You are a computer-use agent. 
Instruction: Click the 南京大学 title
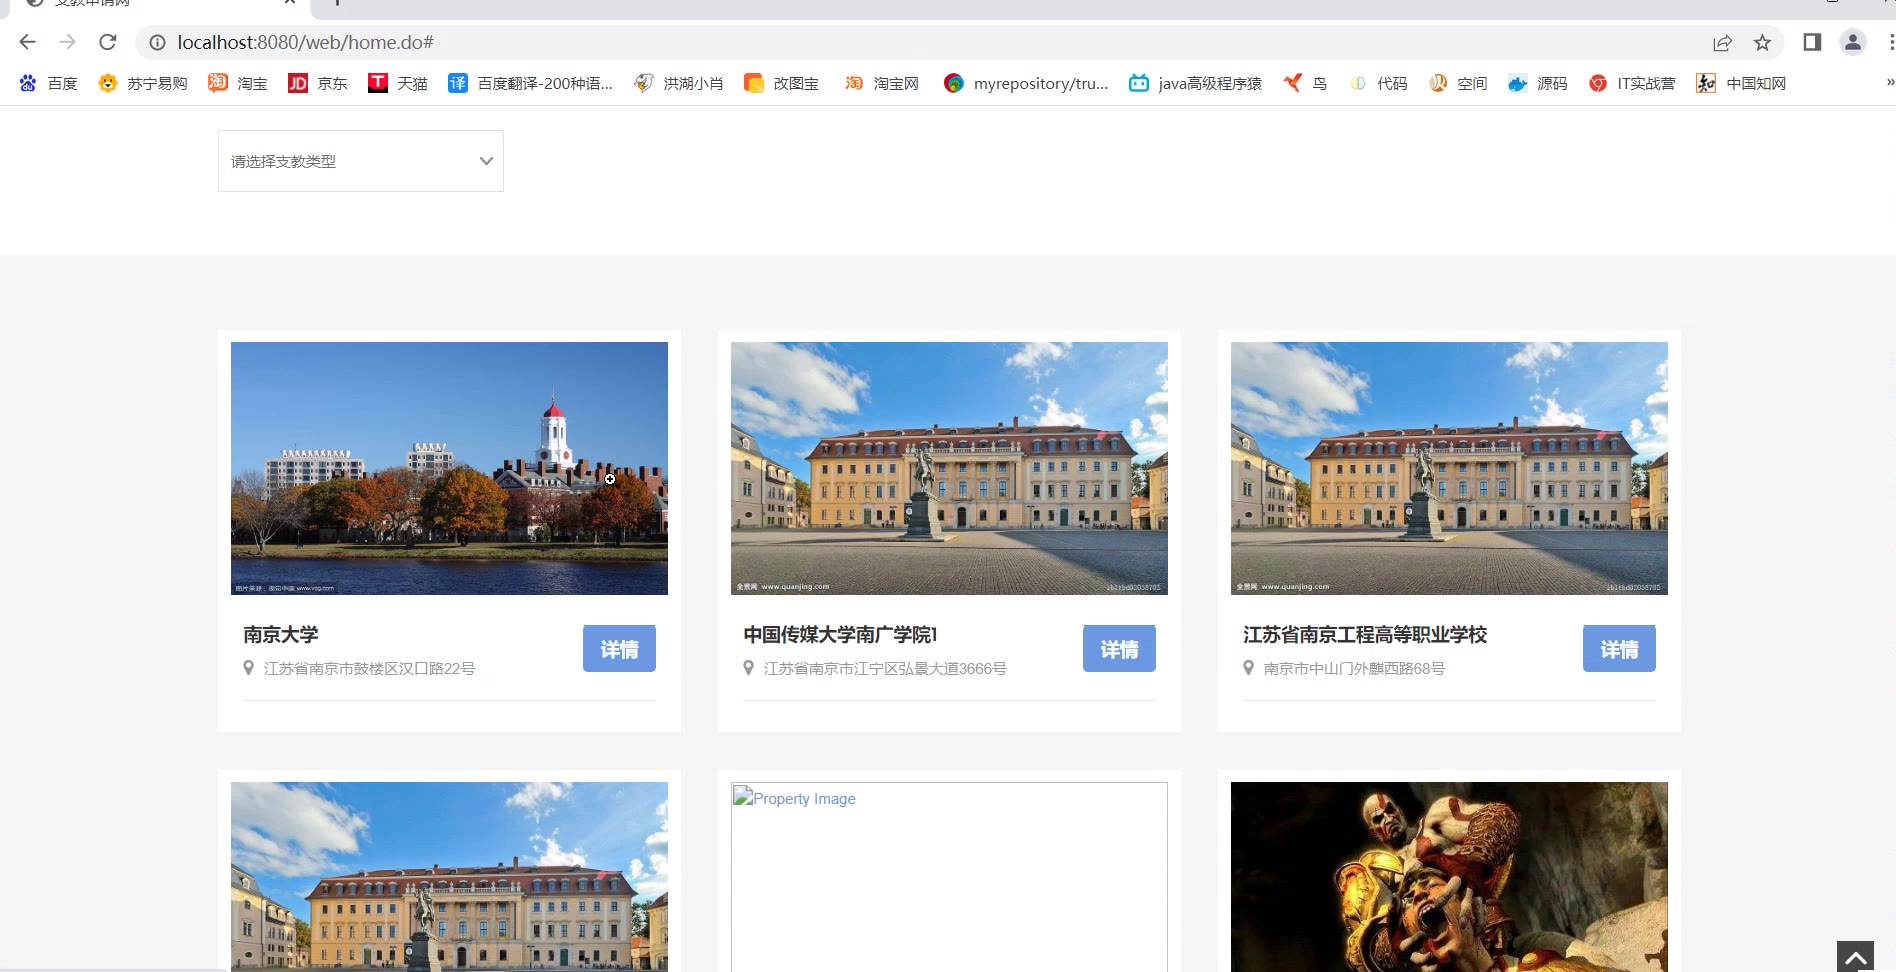pos(281,635)
